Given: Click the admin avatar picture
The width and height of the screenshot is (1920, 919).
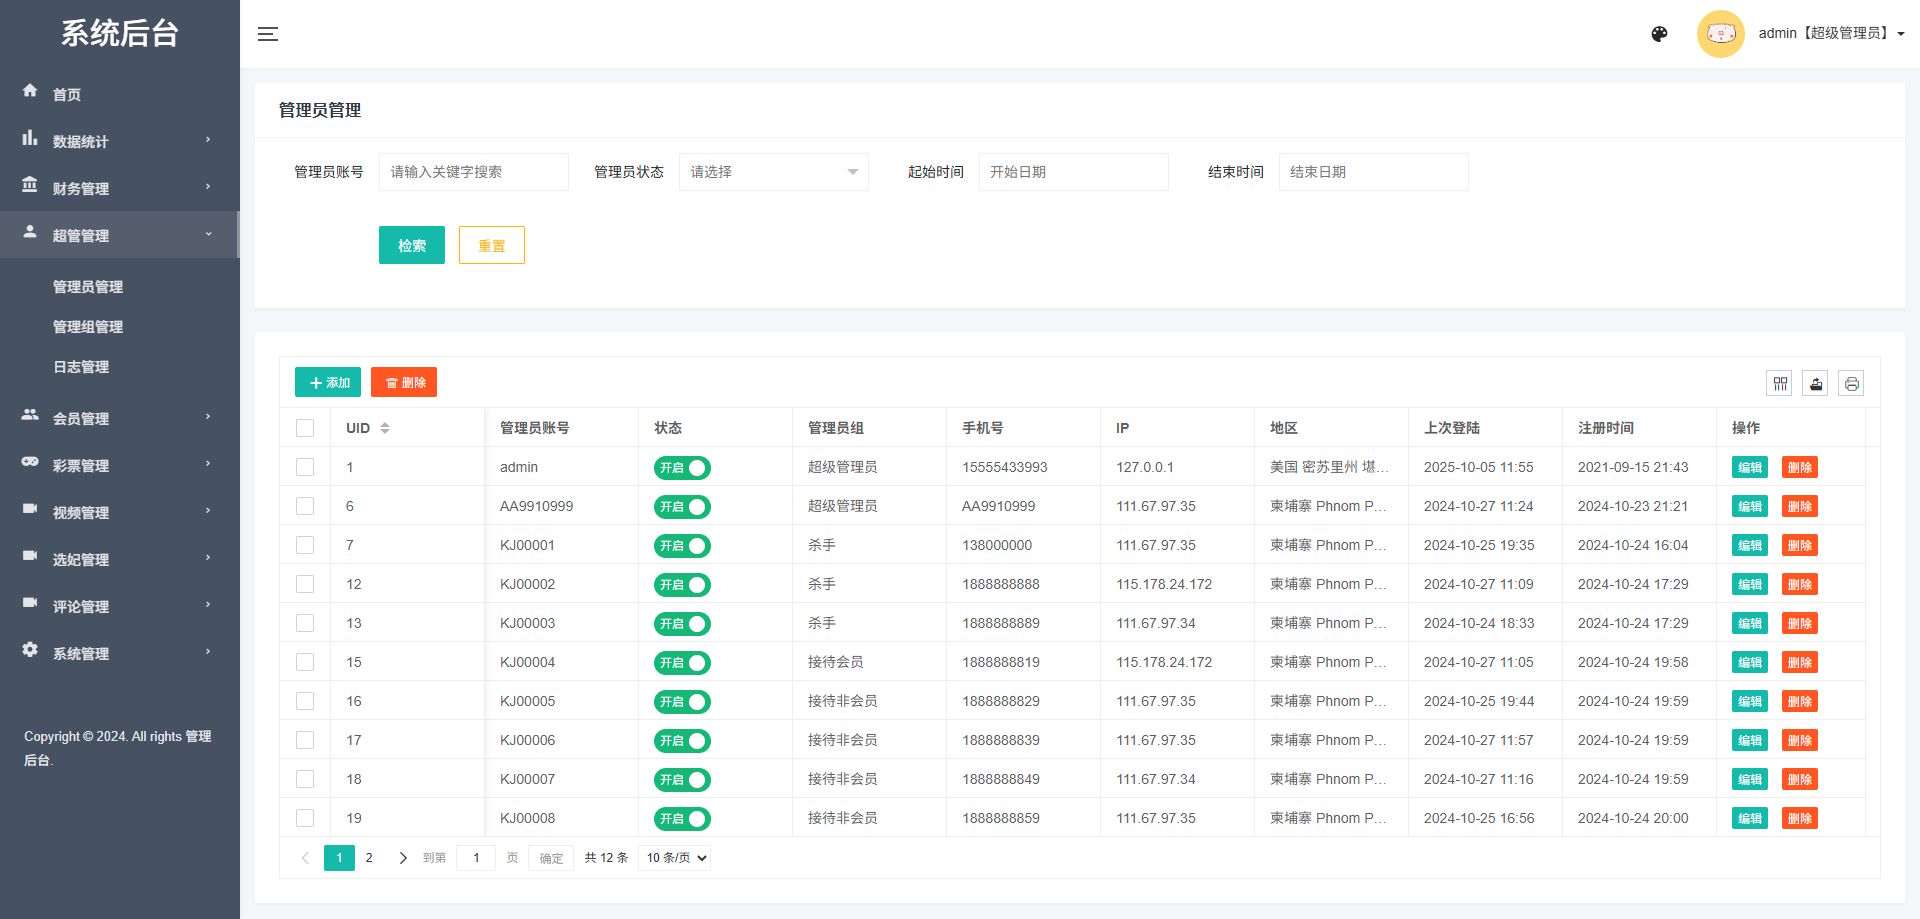Looking at the screenshot, I should (1720, 34).
